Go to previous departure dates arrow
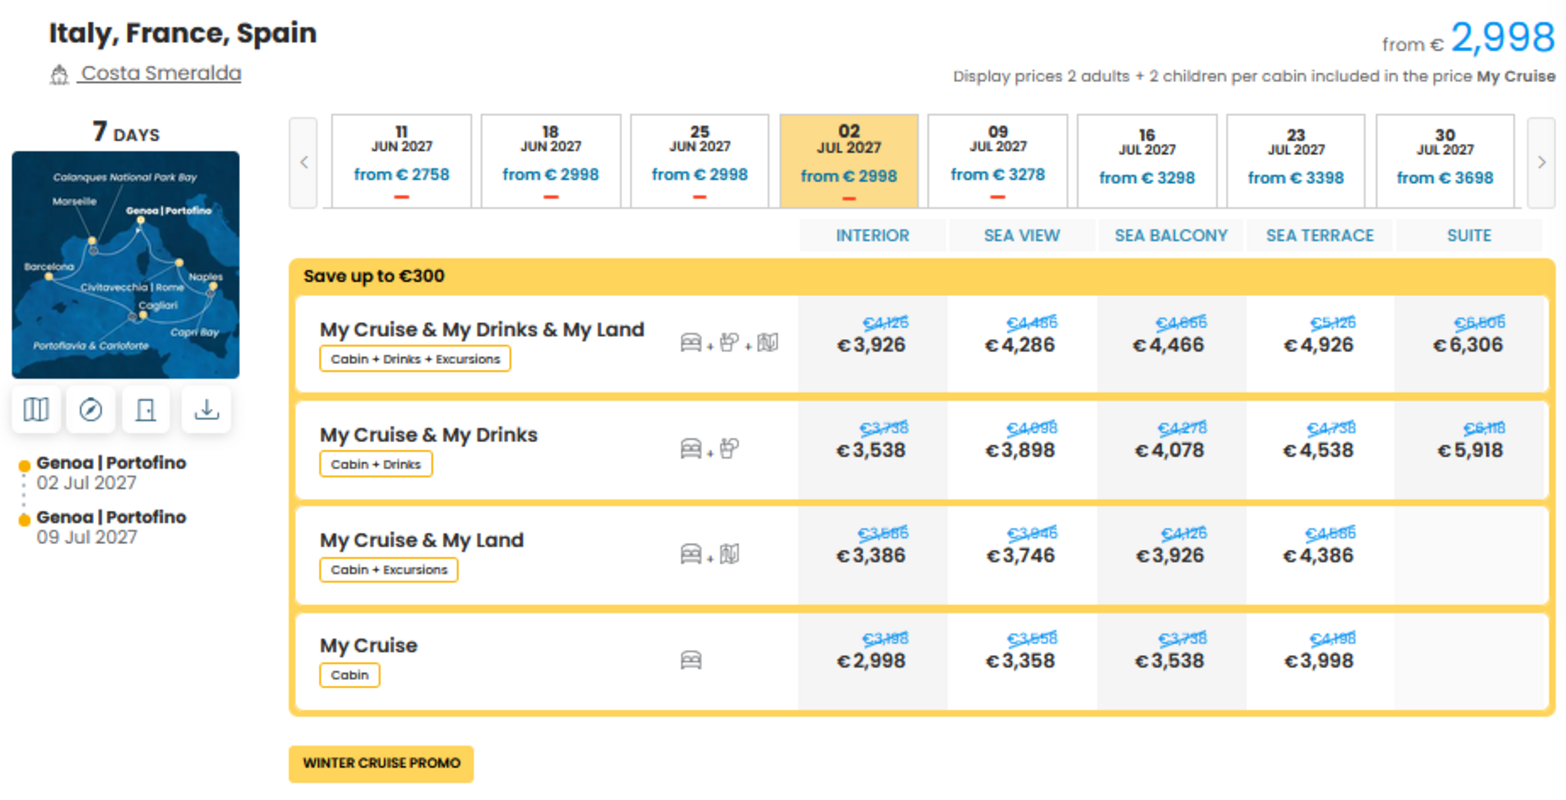This screenshot has width=1566, height=800. tap(304, 162)
